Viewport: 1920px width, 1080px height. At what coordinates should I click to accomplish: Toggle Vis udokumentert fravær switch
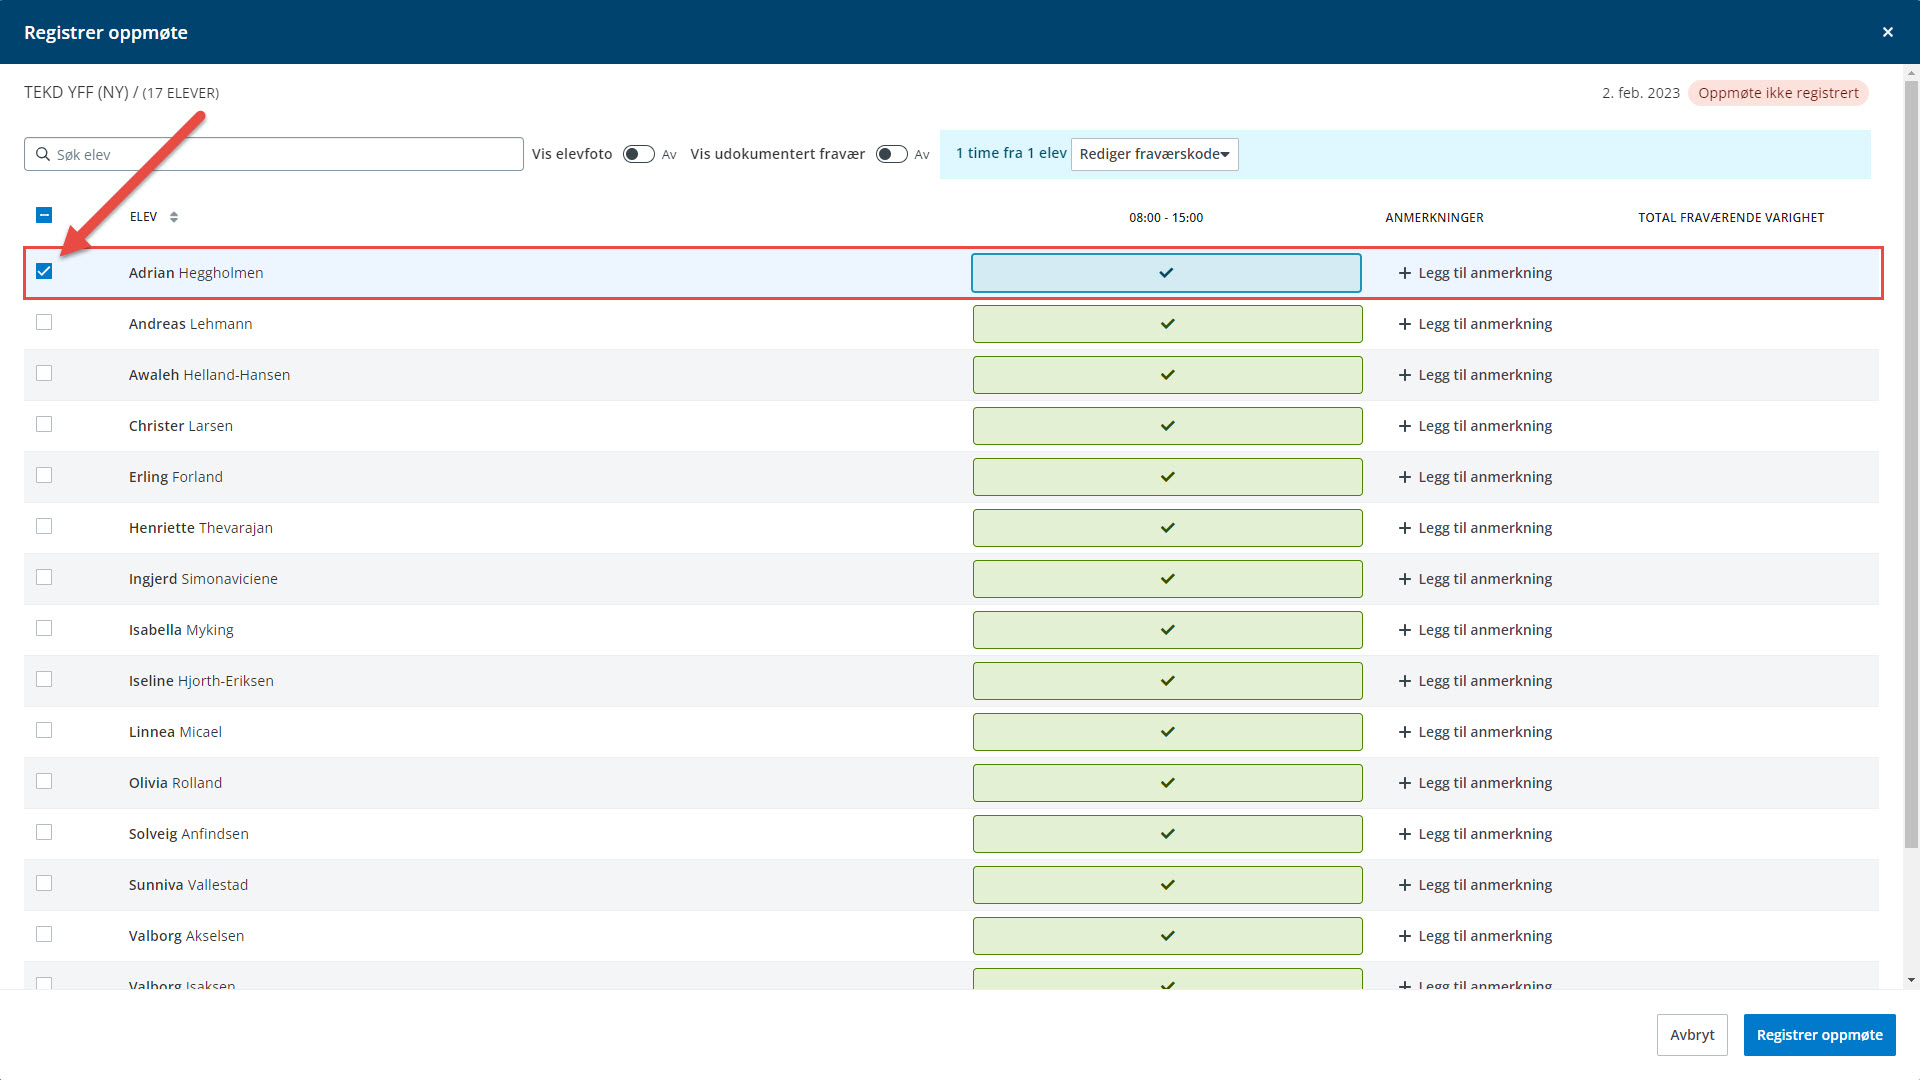[x=891, y=154]
